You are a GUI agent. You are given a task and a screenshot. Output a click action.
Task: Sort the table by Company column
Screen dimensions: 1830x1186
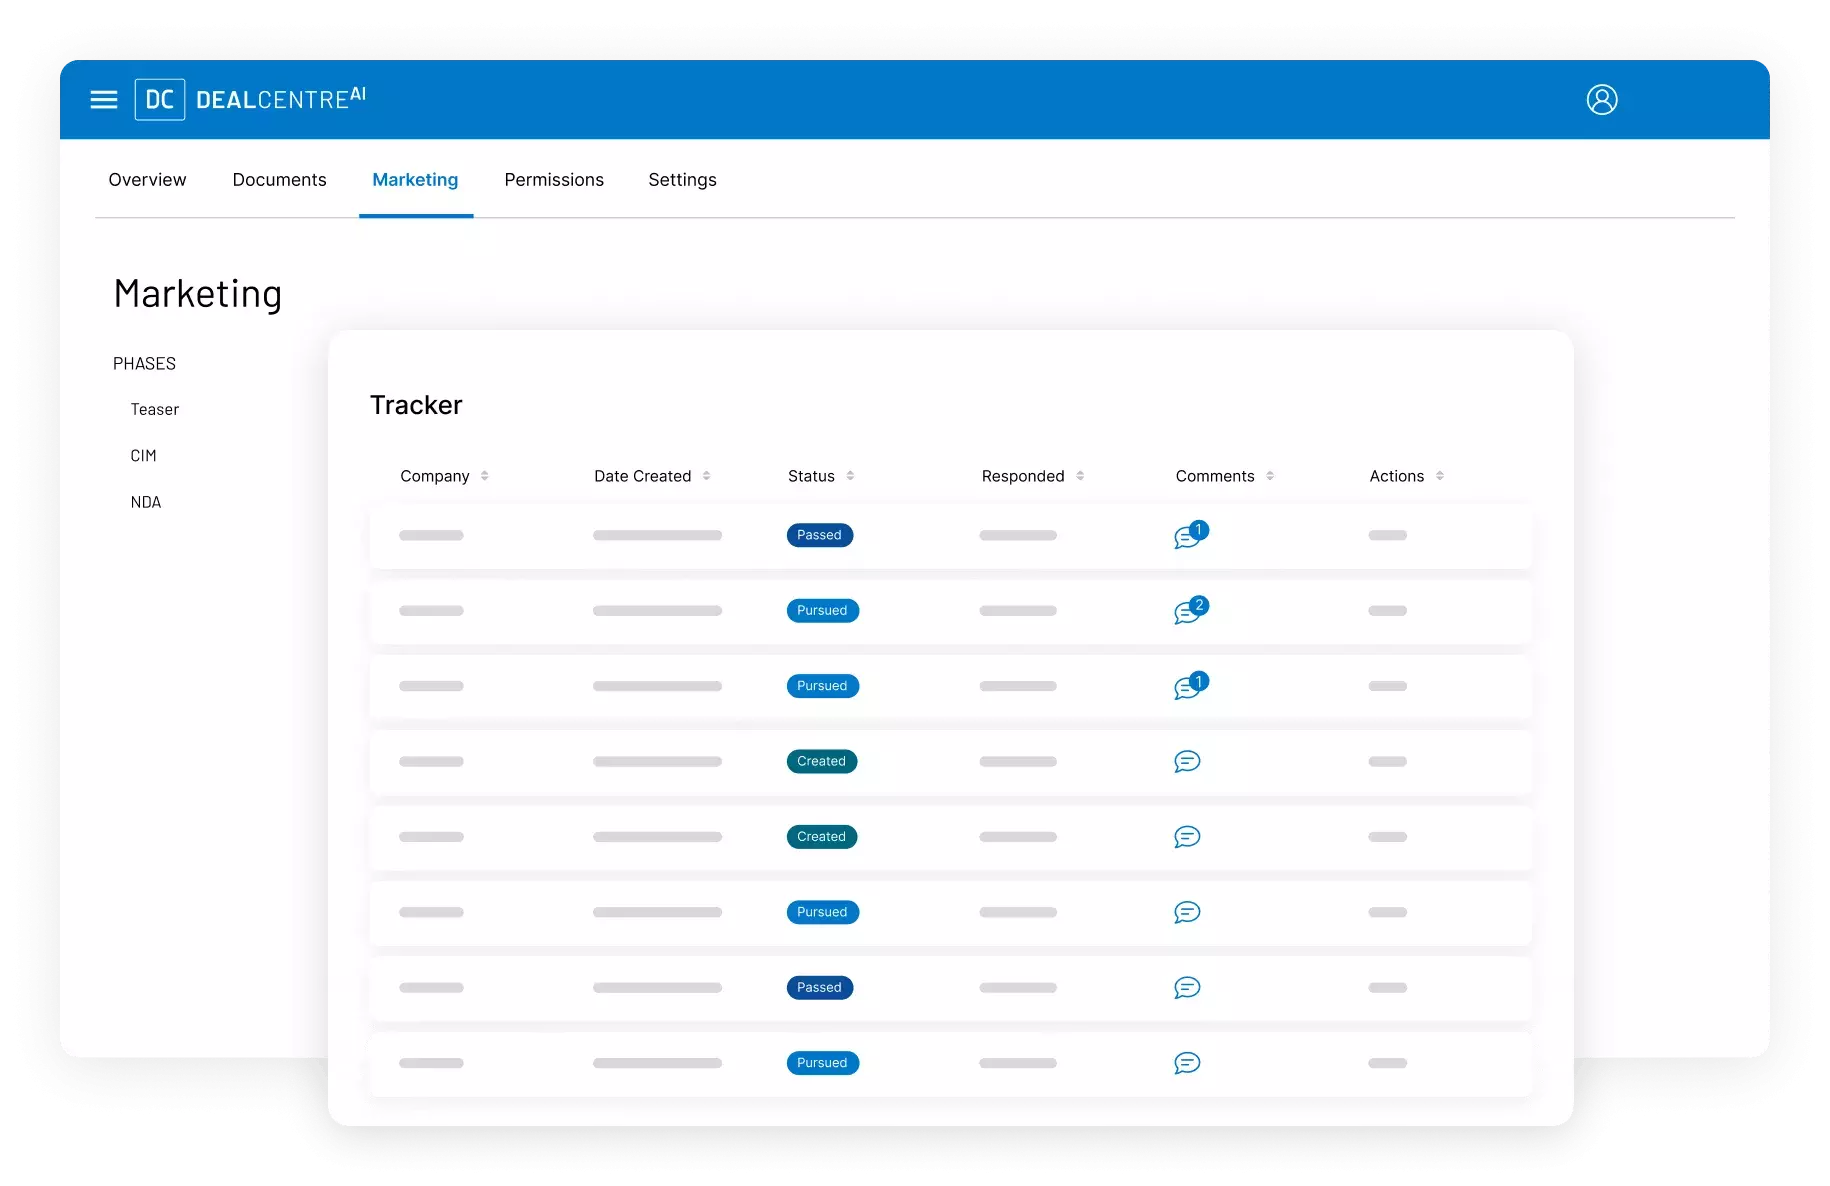coord(484,476)
